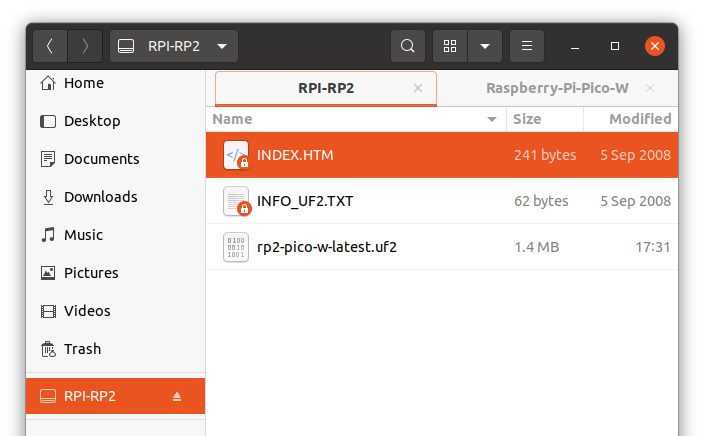This screenshot has height=436, width=704.
Task: Click the drive icon in the path bar
Action: coord(126,46)
